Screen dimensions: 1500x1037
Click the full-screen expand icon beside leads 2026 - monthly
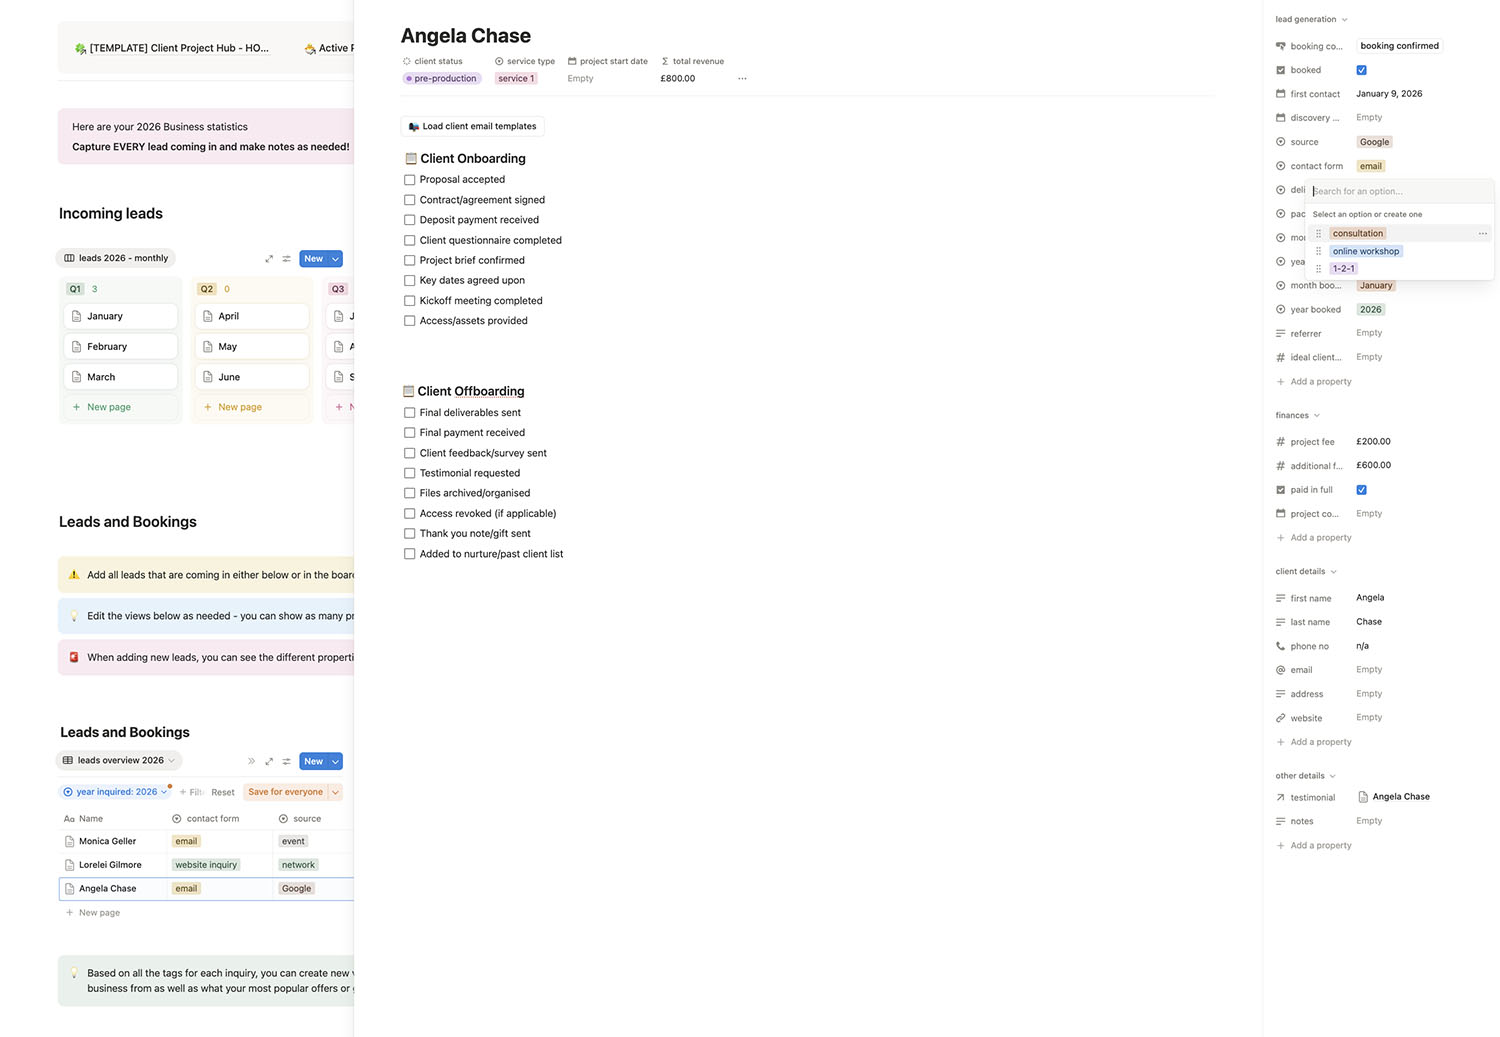coord(269,259)
